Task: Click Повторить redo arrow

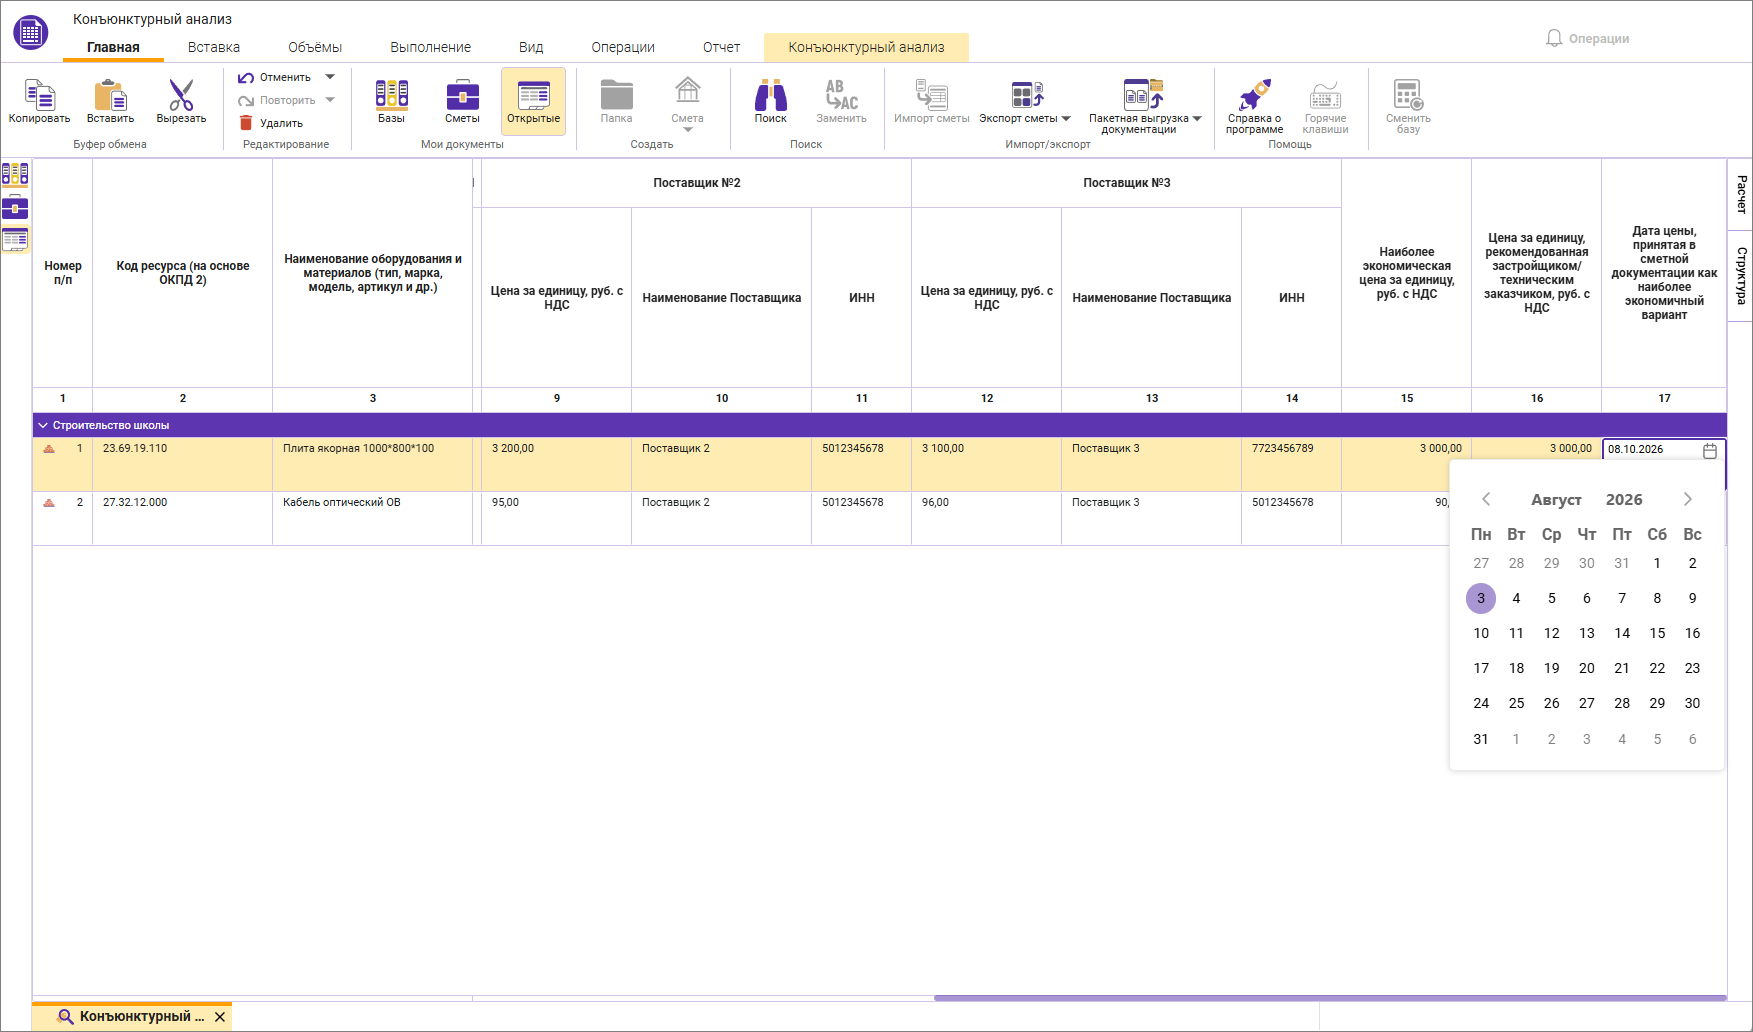Action: [246, 101]
